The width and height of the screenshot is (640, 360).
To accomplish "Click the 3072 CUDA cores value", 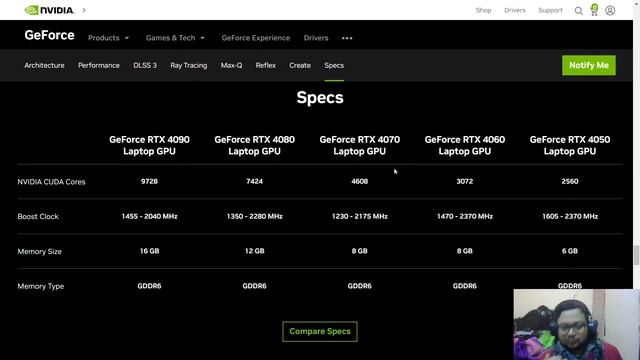I will tap(464, 181).
